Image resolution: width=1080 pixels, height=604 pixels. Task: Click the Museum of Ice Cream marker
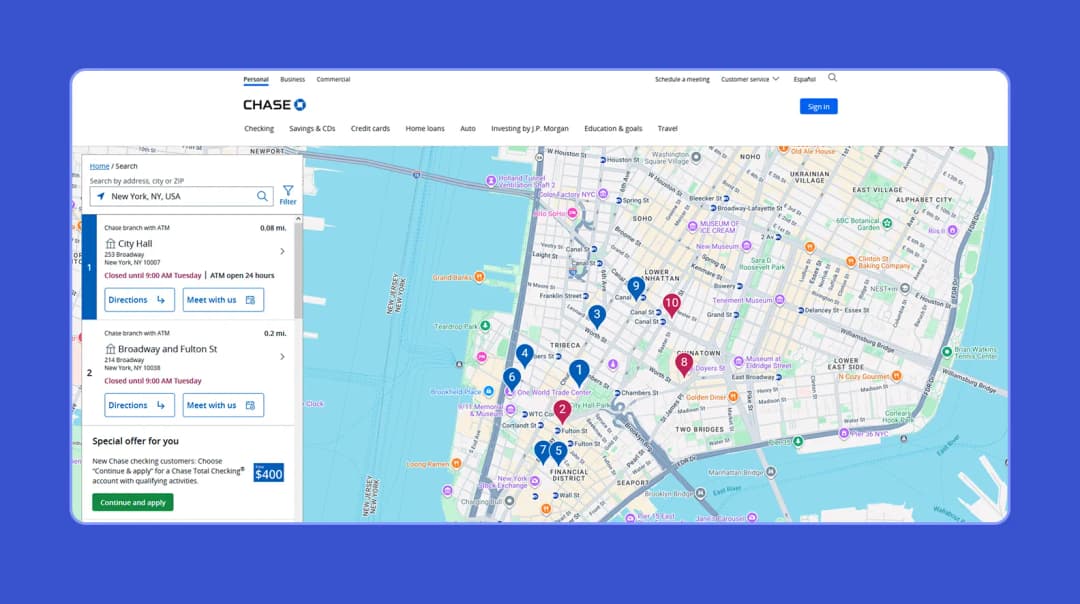[692, 226]
